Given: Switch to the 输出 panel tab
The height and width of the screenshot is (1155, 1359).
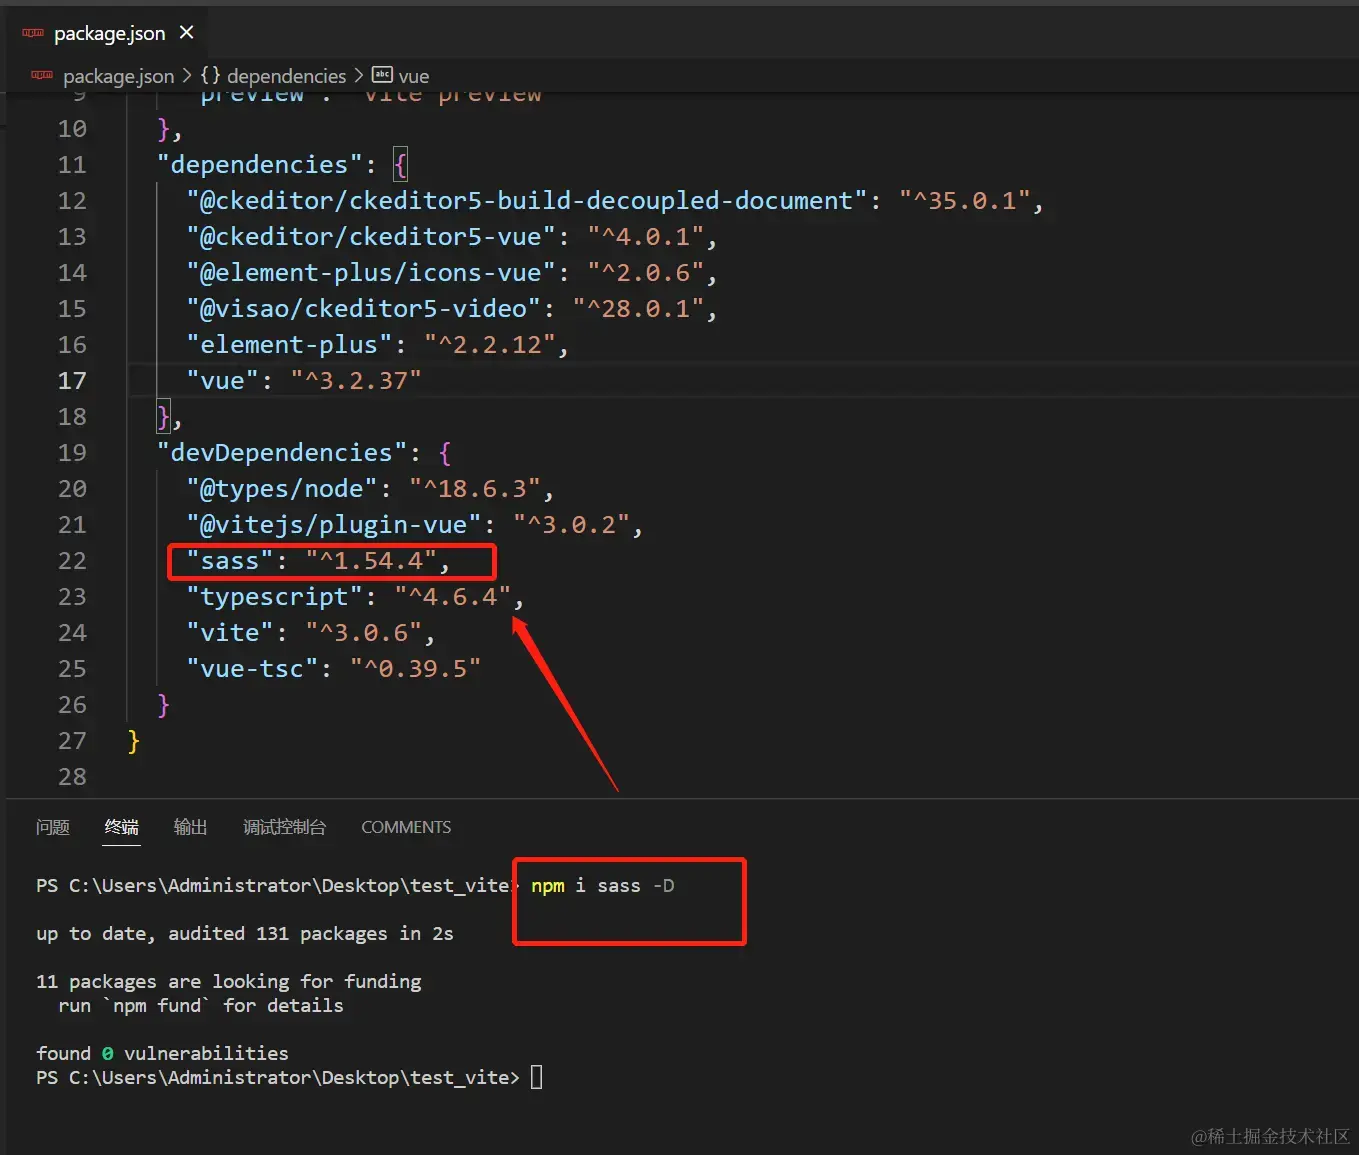Looking at the screenshot, I should pos(191,827).
